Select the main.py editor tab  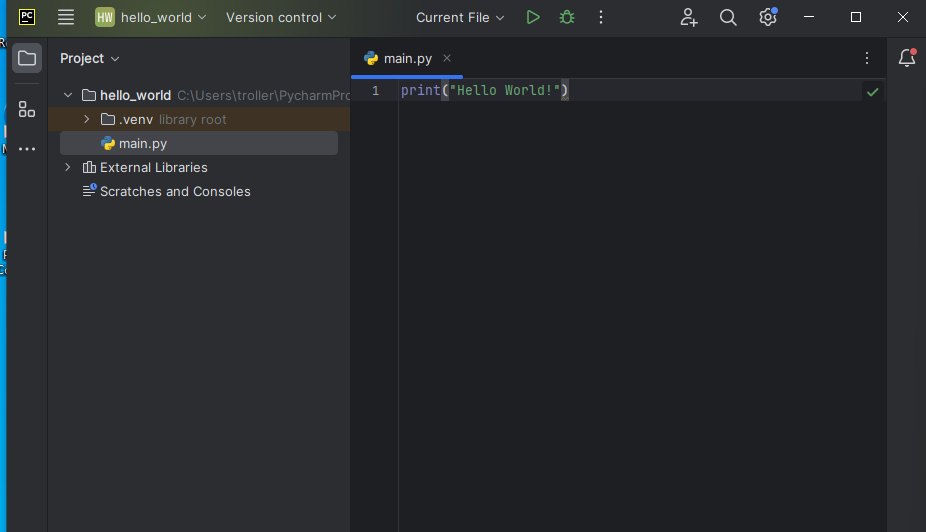[x=400, y=58]
